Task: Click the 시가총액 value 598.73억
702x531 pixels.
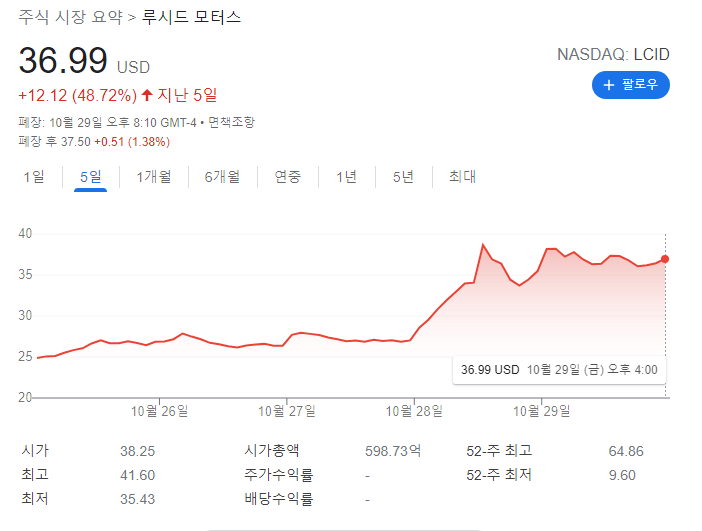Action: coord(393,451)
